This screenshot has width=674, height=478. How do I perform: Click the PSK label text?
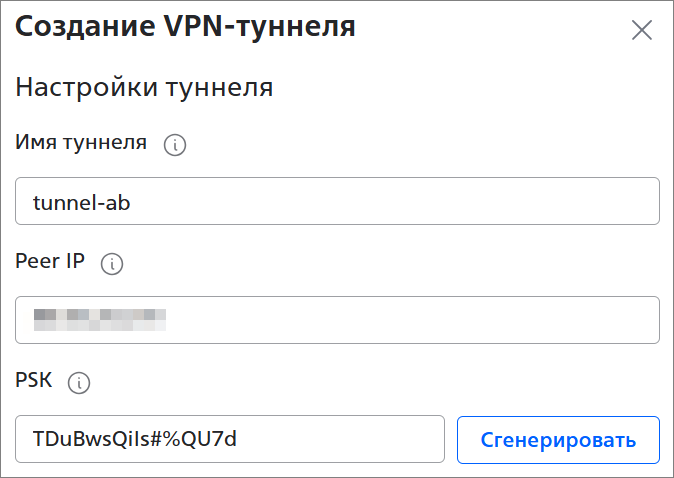click(x=34, y=381)
